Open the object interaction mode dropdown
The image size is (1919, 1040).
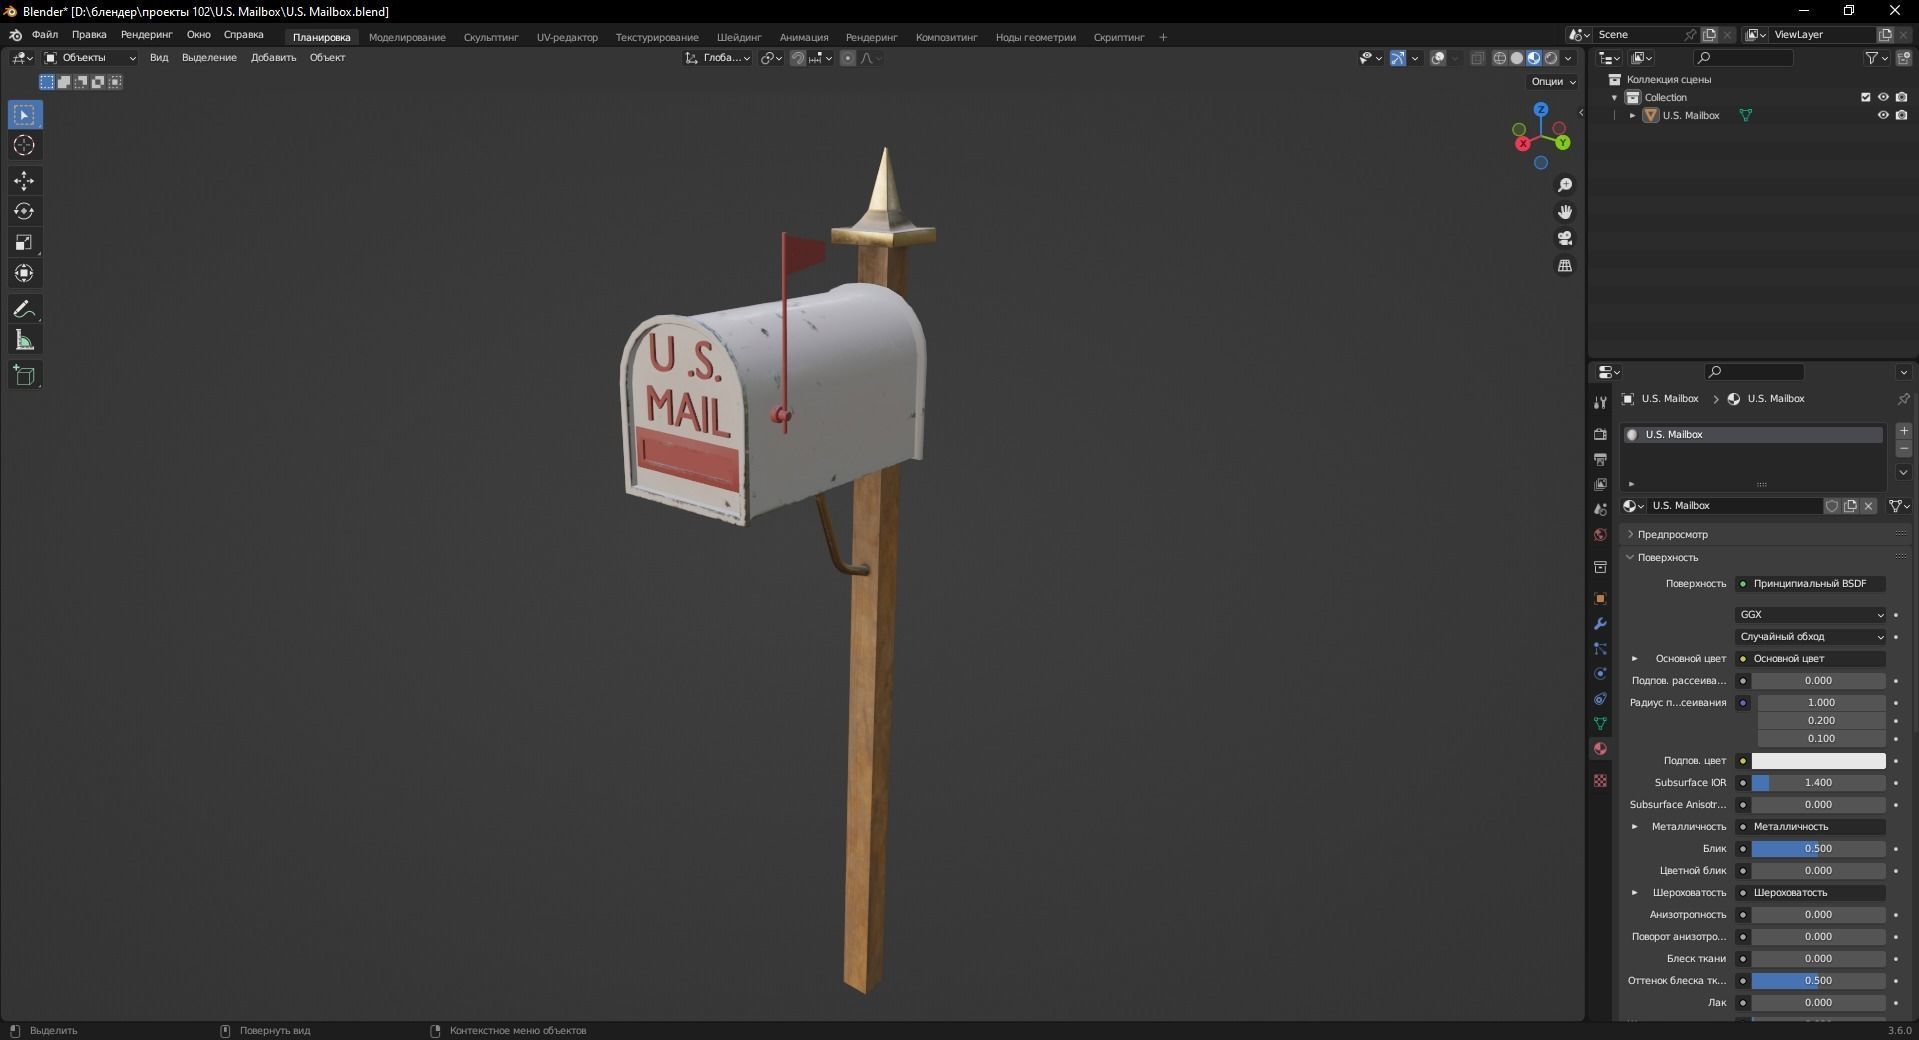[90, 58]
